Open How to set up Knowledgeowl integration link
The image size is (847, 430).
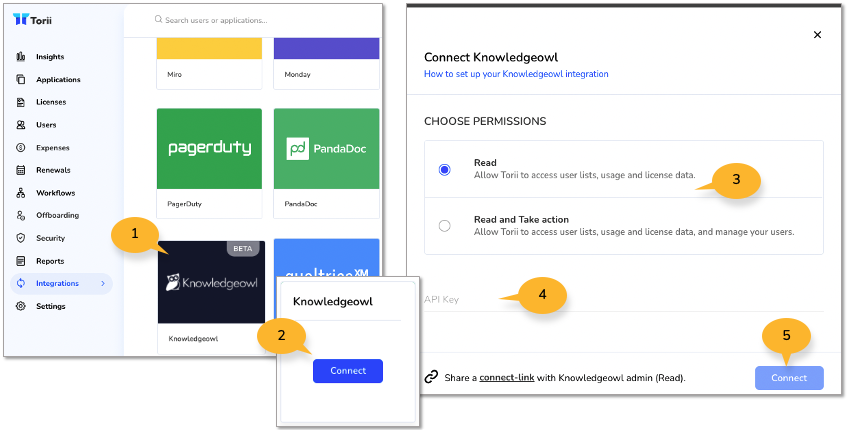(x=516, y=74)
